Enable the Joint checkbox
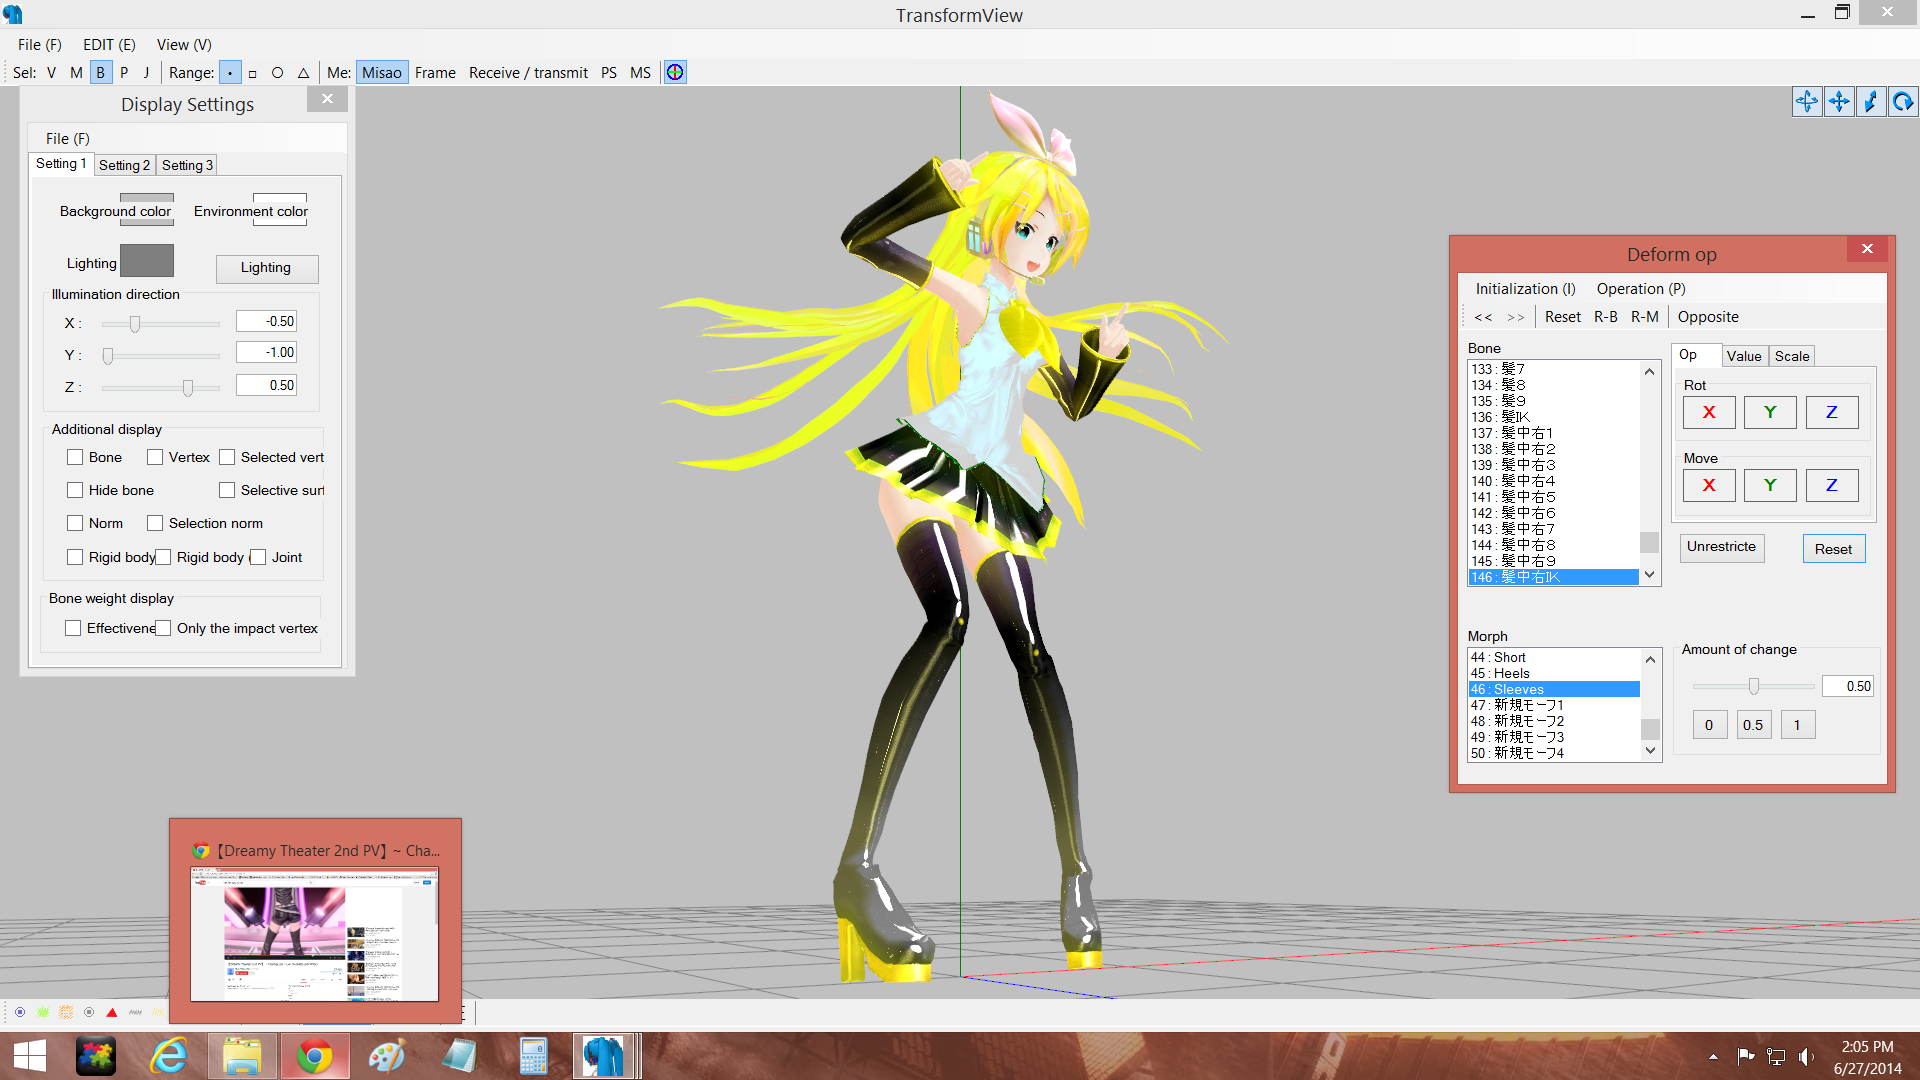 [x=258, y=557]
